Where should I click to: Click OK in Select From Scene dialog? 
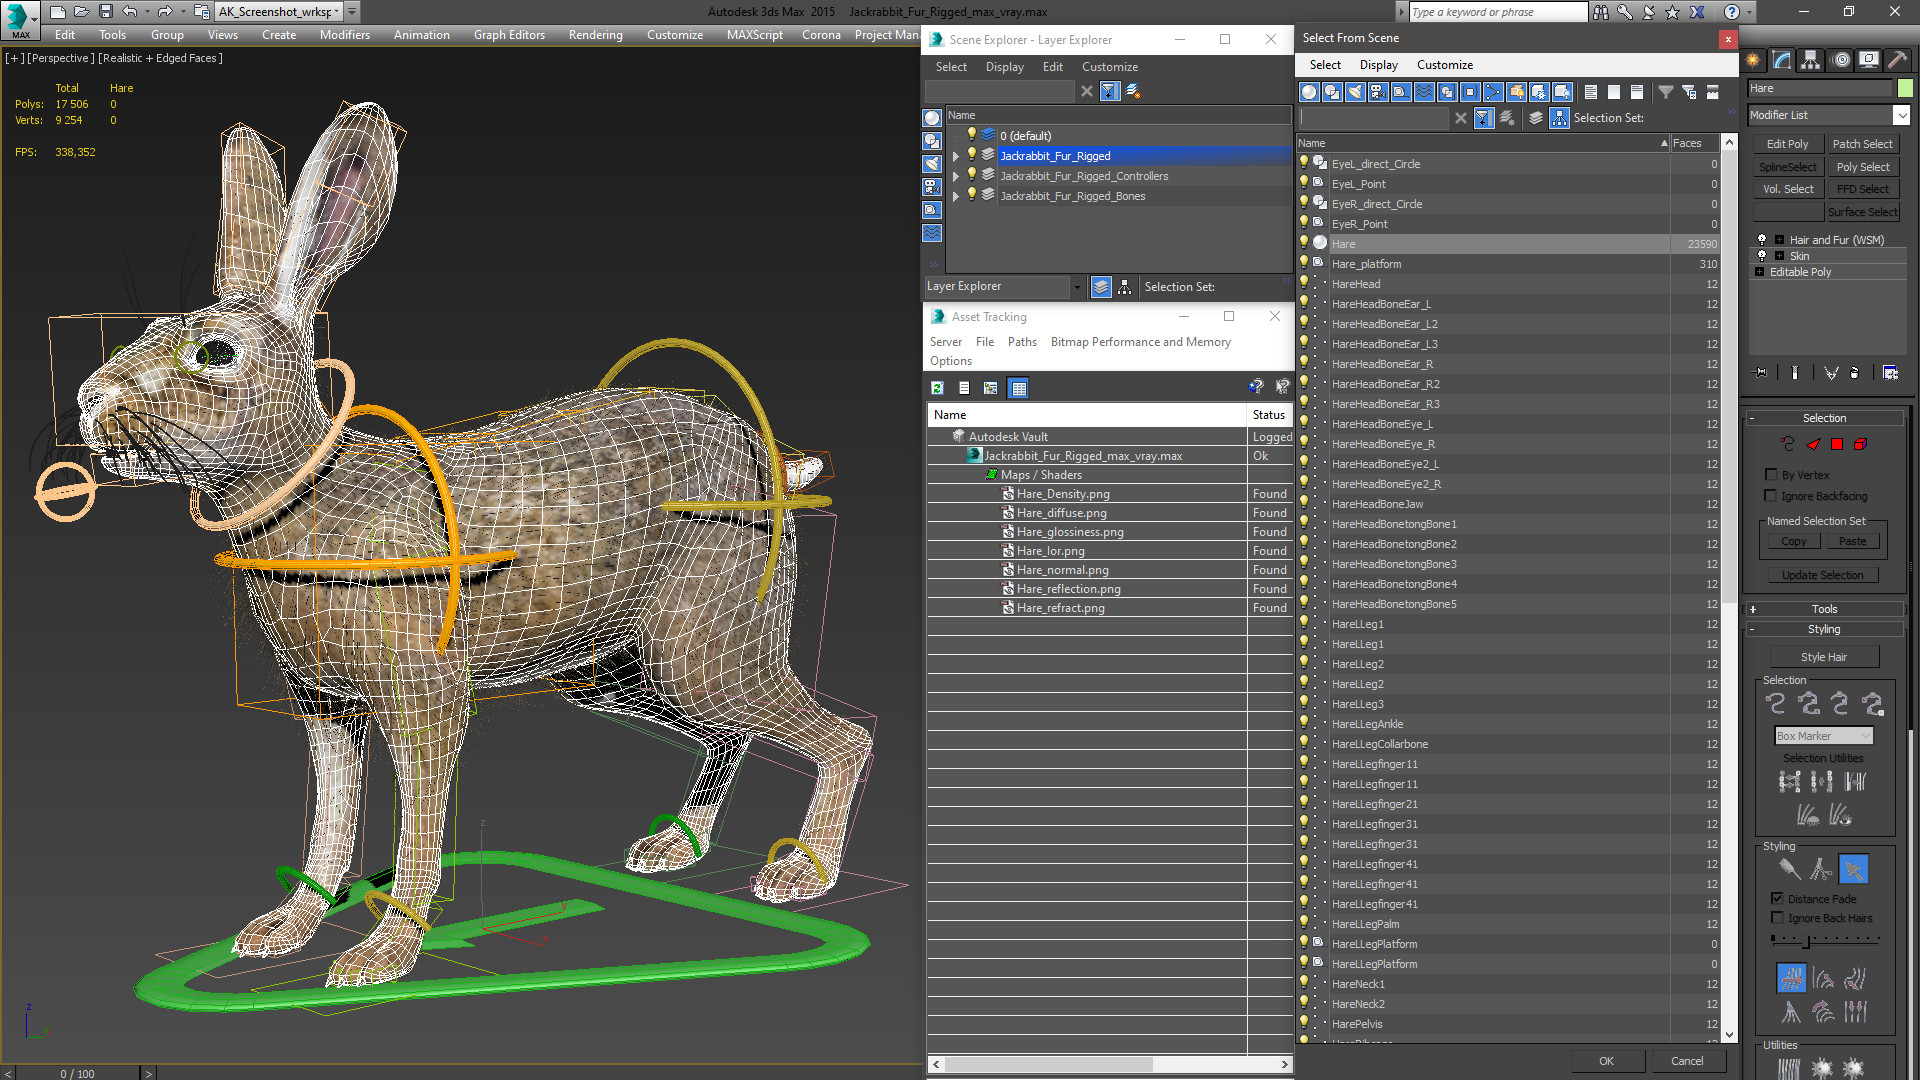[x=1606, y=1061]
